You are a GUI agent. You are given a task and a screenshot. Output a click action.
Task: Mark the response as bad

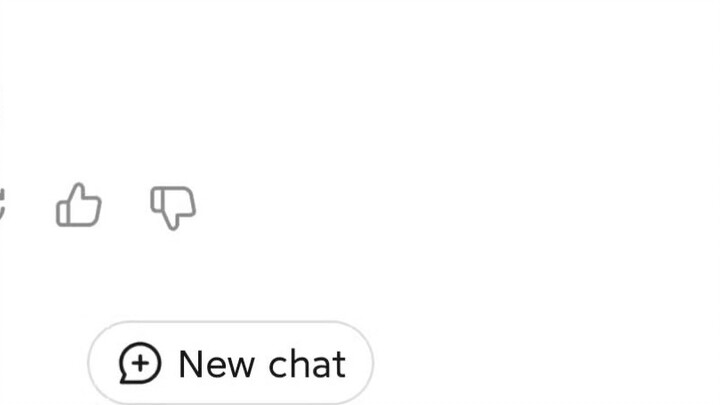[x=173, y=208]
